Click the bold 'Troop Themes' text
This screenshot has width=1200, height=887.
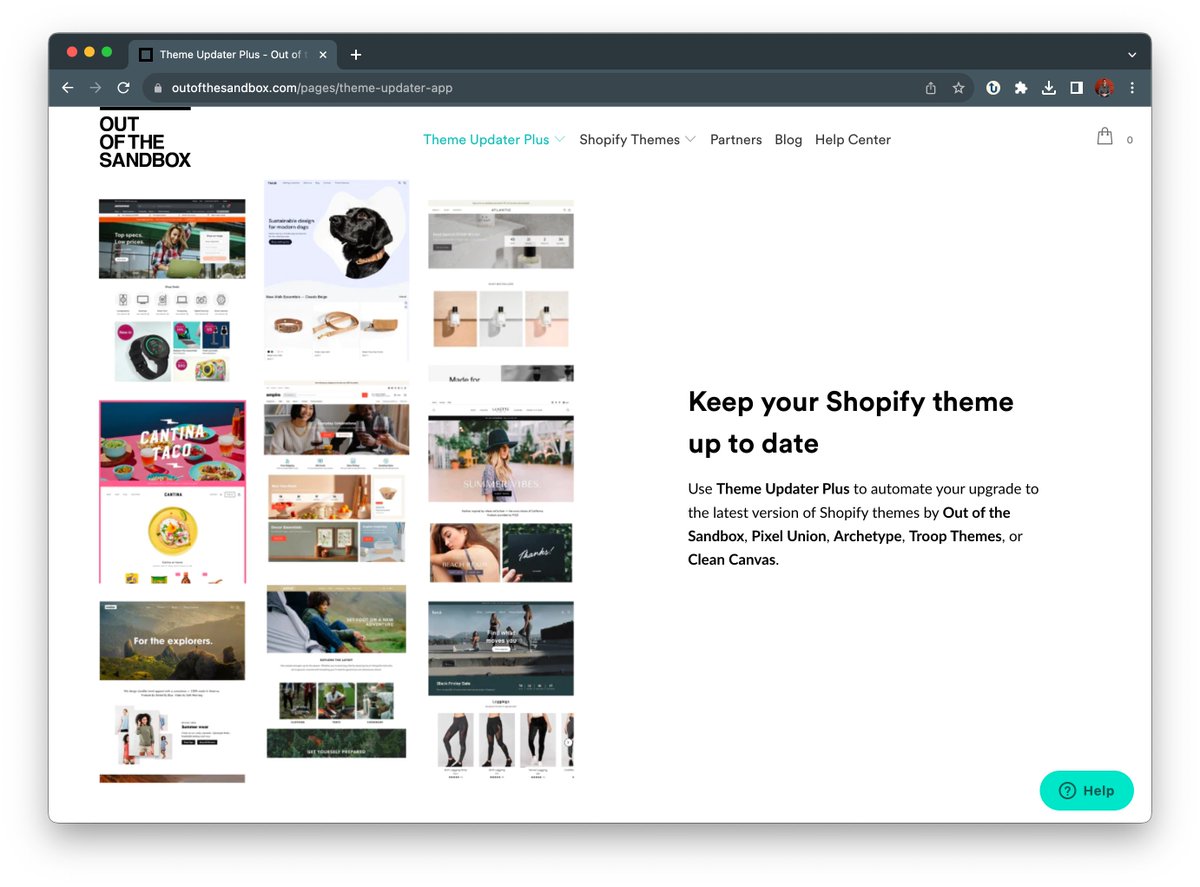click(x=955, y=536)
